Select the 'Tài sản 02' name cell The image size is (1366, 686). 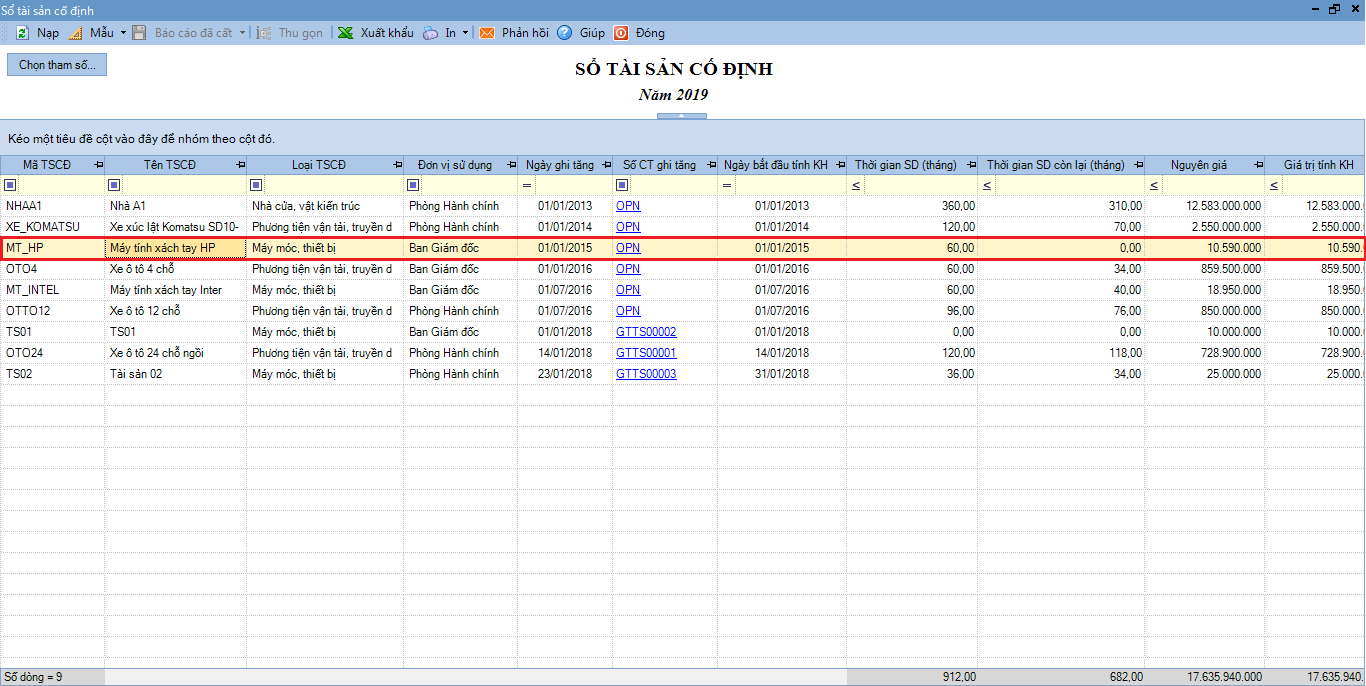pyautogui.click(x=175, y=374)
